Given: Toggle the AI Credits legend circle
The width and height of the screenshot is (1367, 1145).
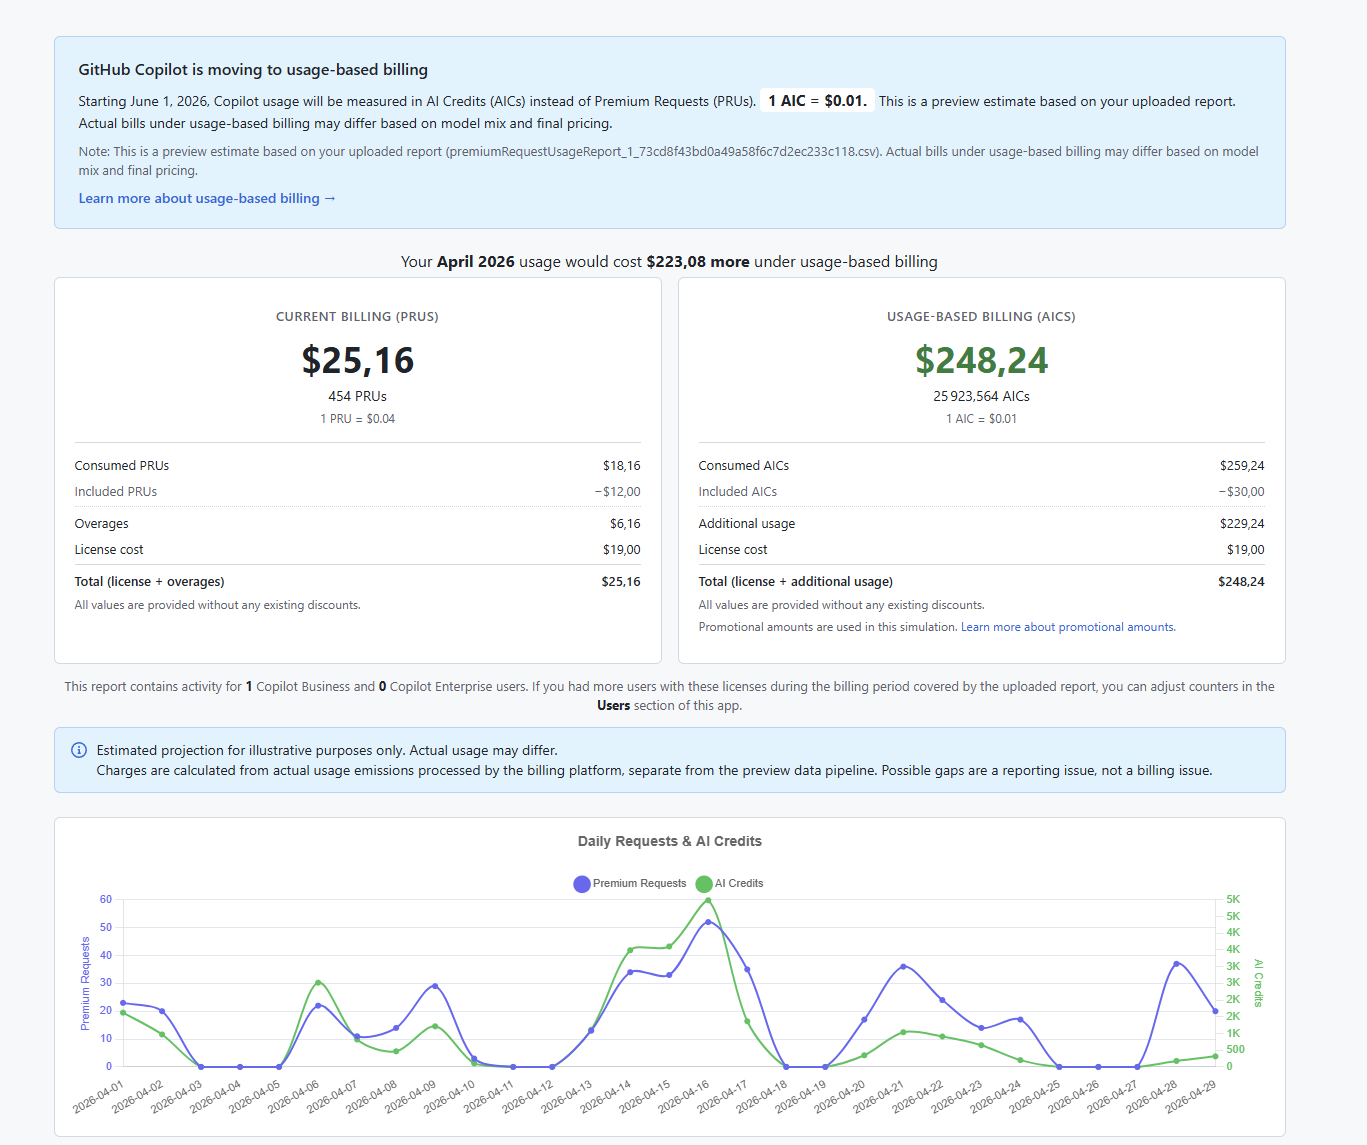Looking at the screenshot, I should point(704,884).
